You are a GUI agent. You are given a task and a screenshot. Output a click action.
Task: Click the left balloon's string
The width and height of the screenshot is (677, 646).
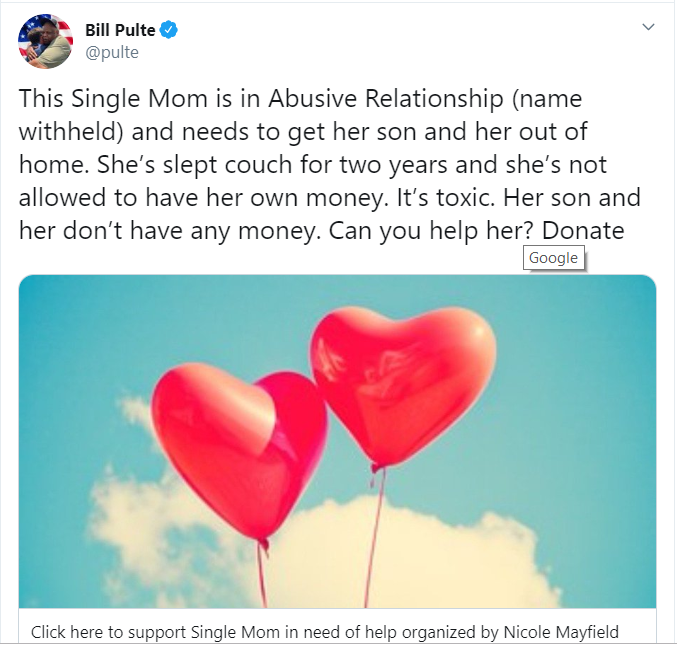pyautogui.click(x=262, y=573)
